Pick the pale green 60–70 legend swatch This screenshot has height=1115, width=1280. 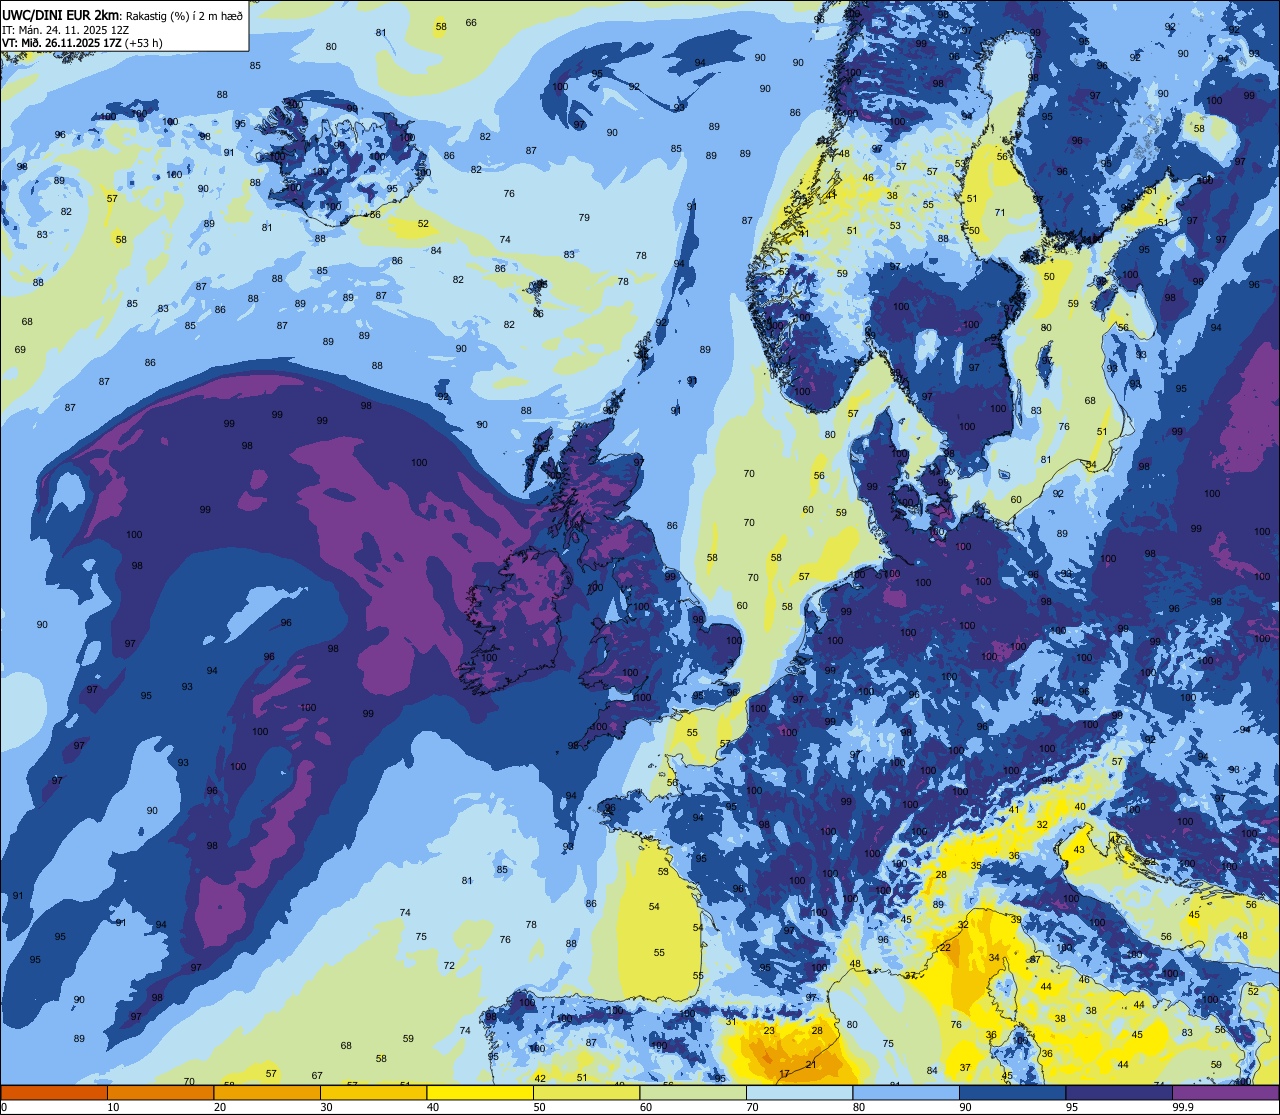(693, 1093)
